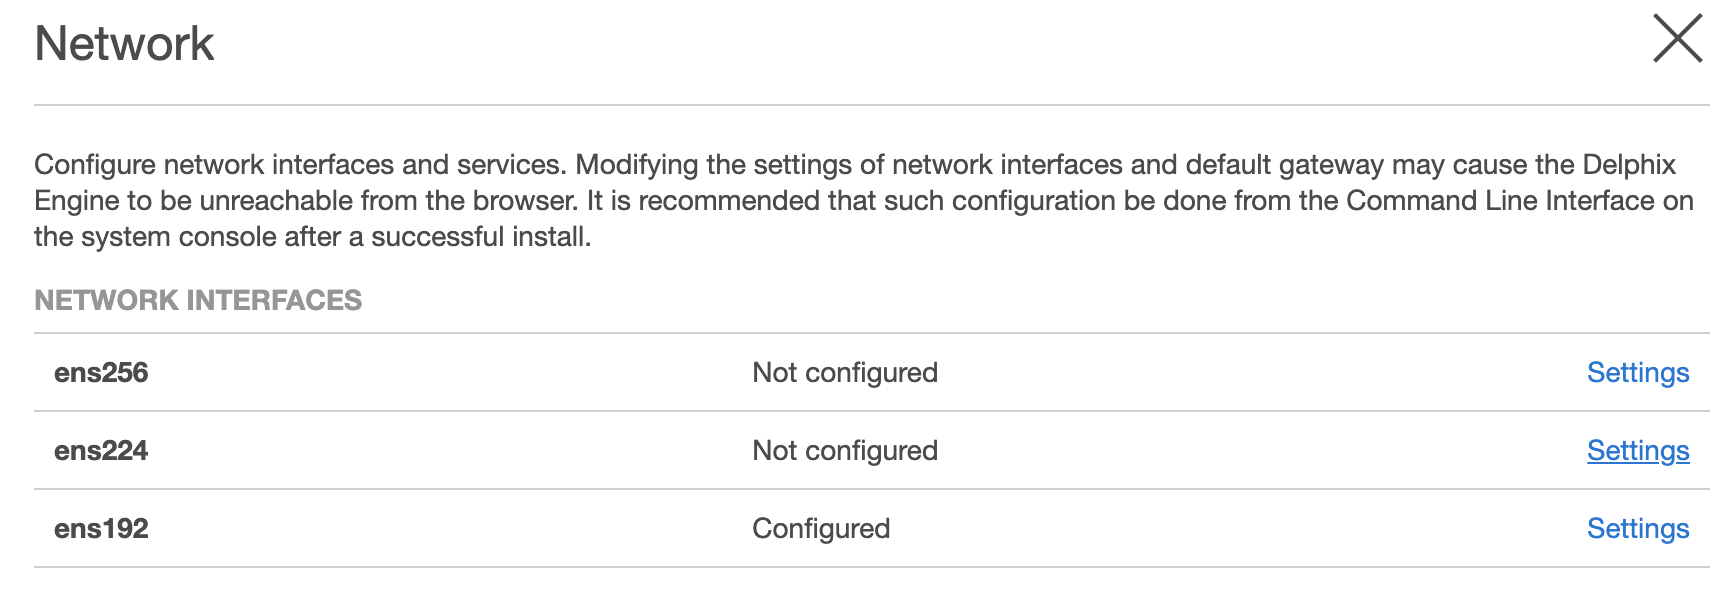Screen dimensions: 1736x600
Task: Click the Not configured status for ens224
Action: pos(846,450)
